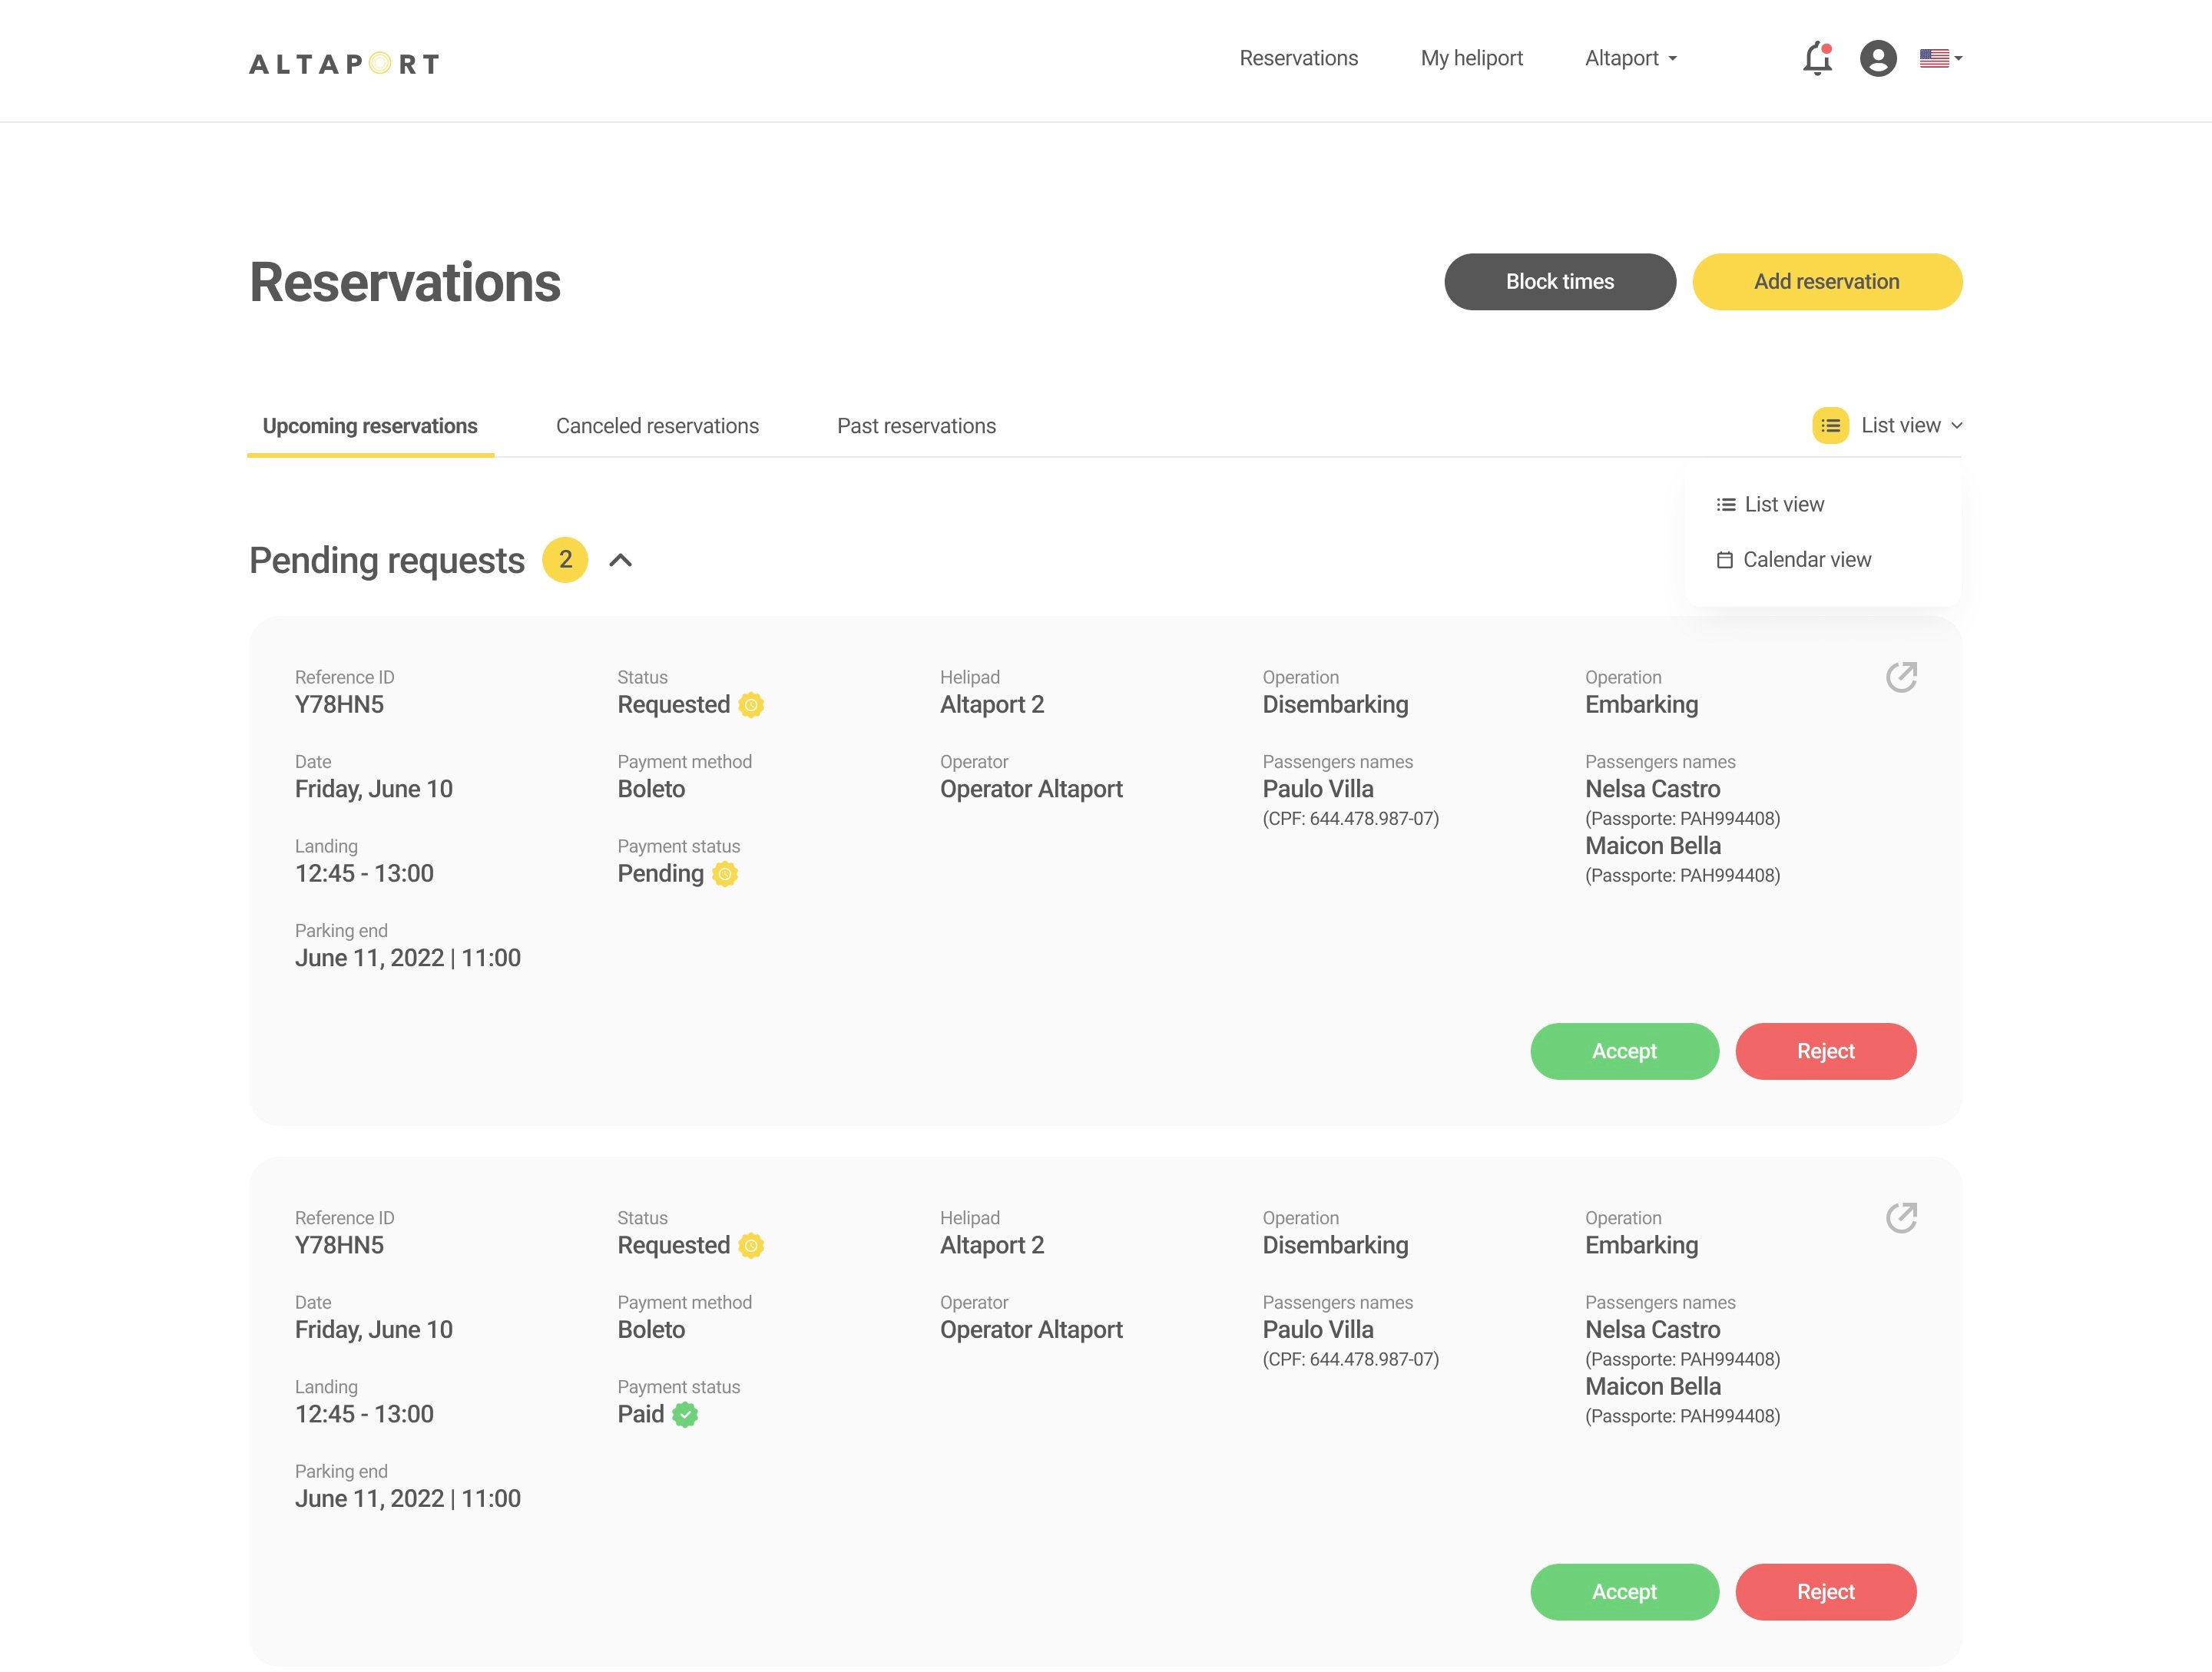The height and width of the screenshot is (1672, 2212).
Task: Reject the second pending reservation request
Action: [1826, 1591]
